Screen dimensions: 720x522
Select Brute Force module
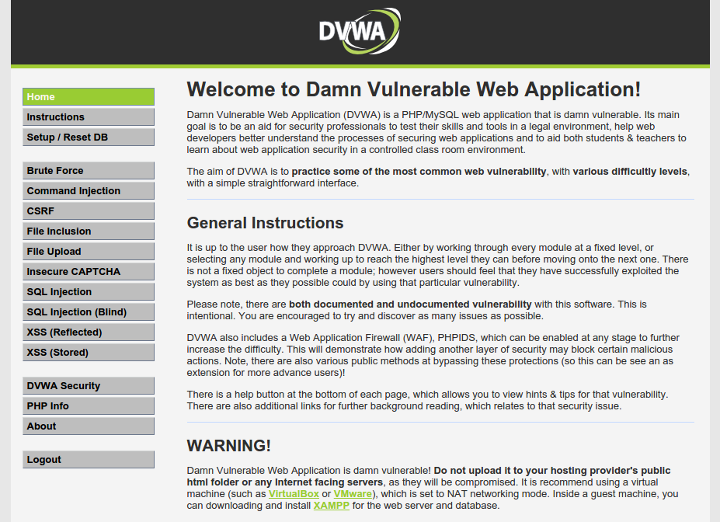(89, 171)
